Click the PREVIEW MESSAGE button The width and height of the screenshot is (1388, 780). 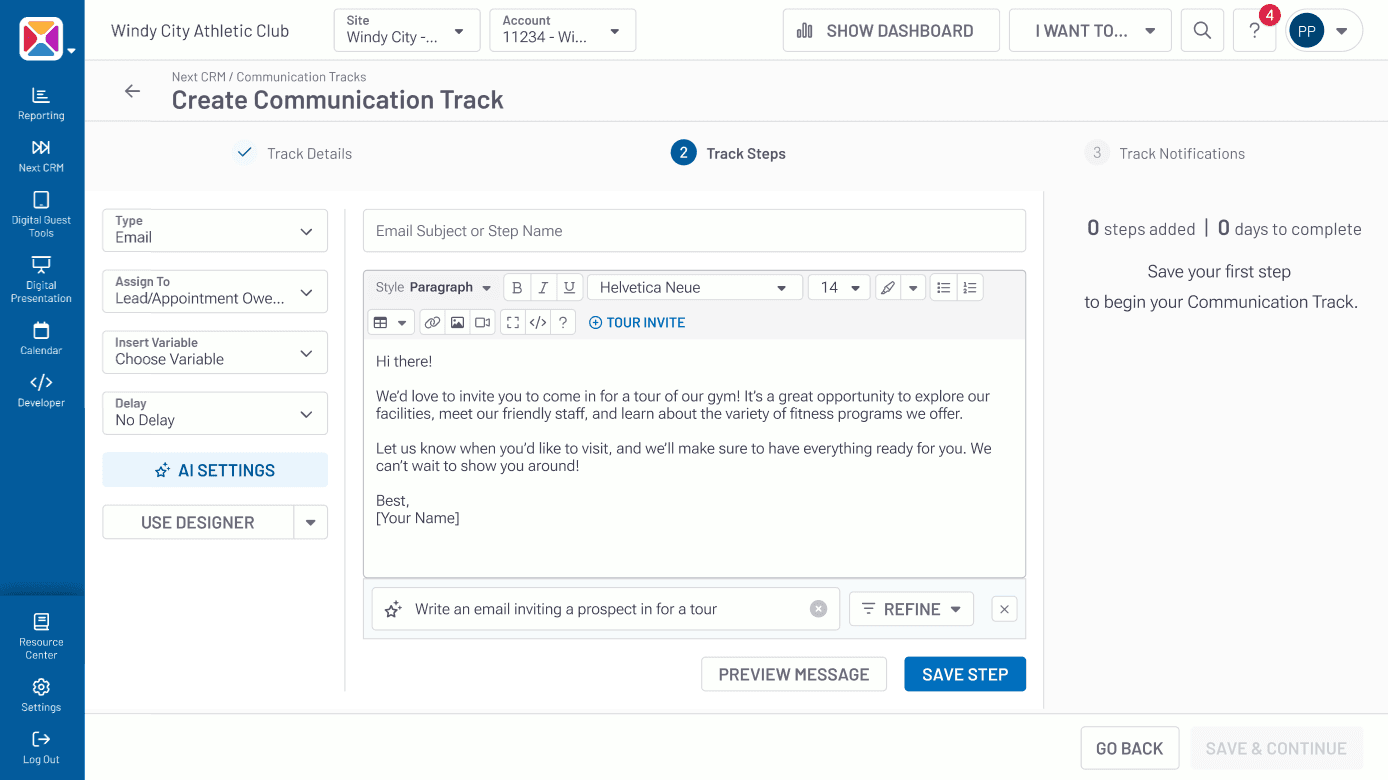click(793, 673)
